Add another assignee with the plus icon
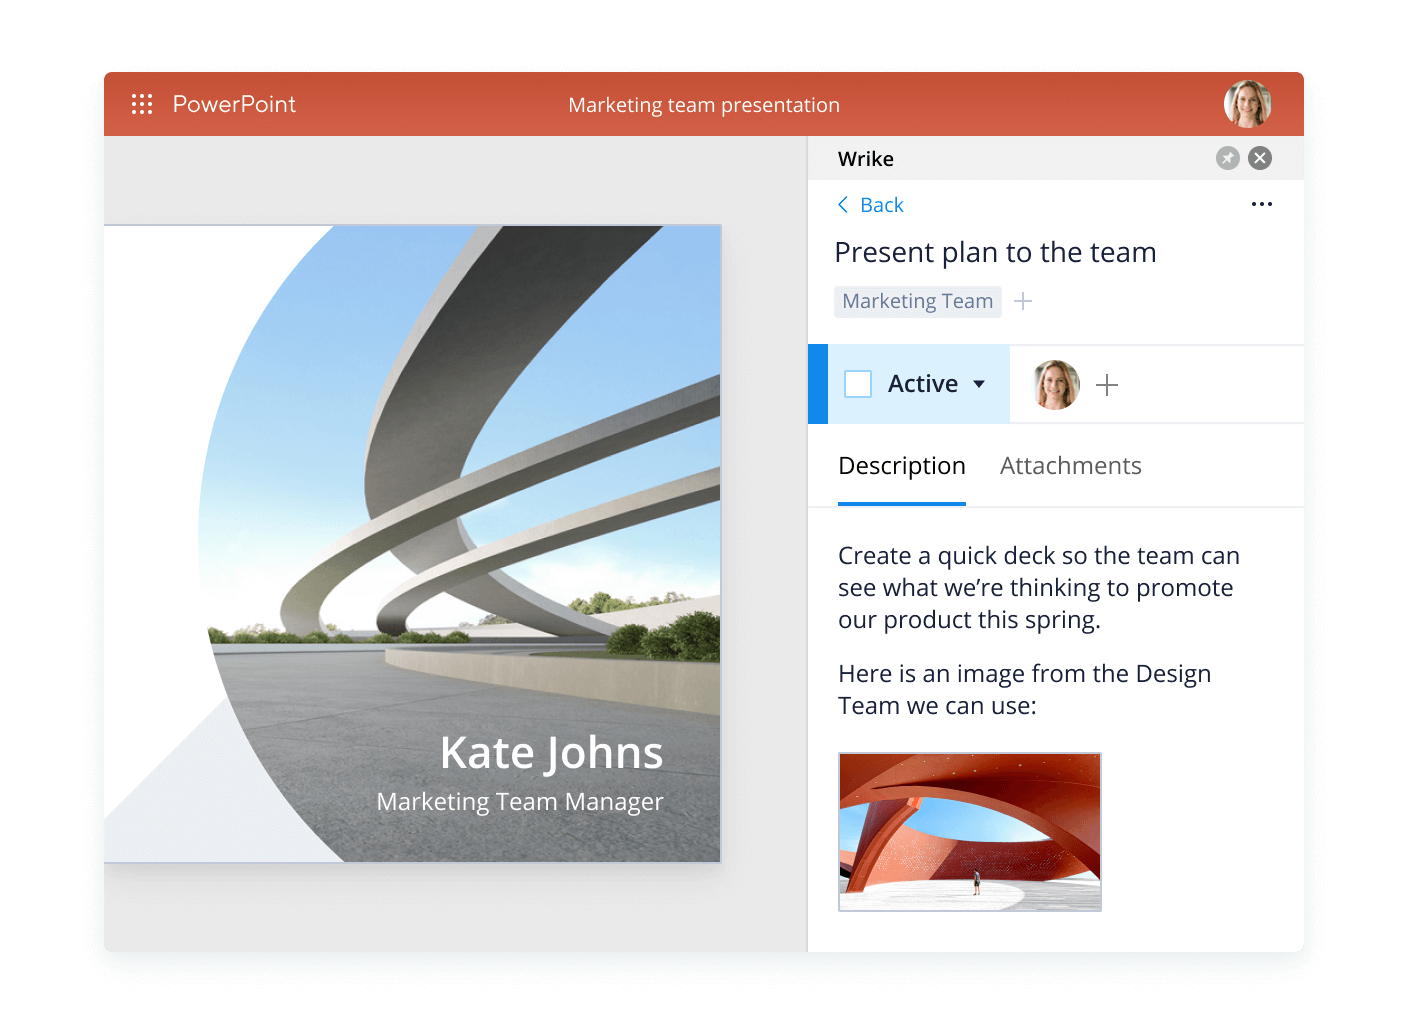Image resolution: width=1408 pixels, height=1024 pixels. click(x=1106, y=385)
